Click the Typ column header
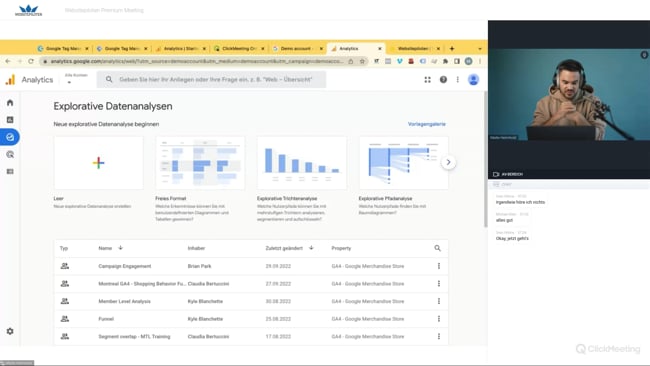 pyautogui.click(x=63, y=248)
